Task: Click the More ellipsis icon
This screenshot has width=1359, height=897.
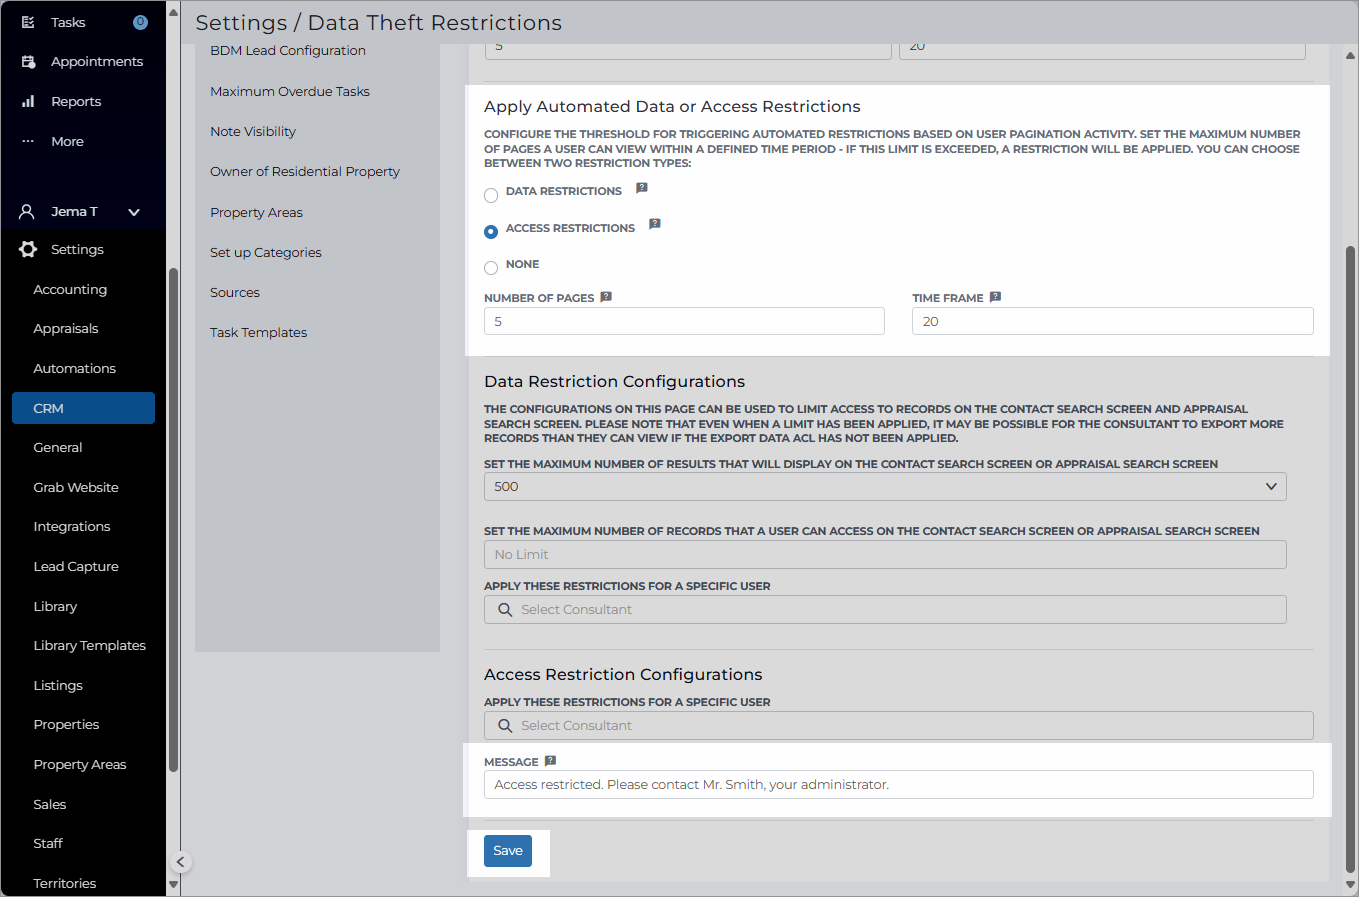Action: click(x=28, y=141)
